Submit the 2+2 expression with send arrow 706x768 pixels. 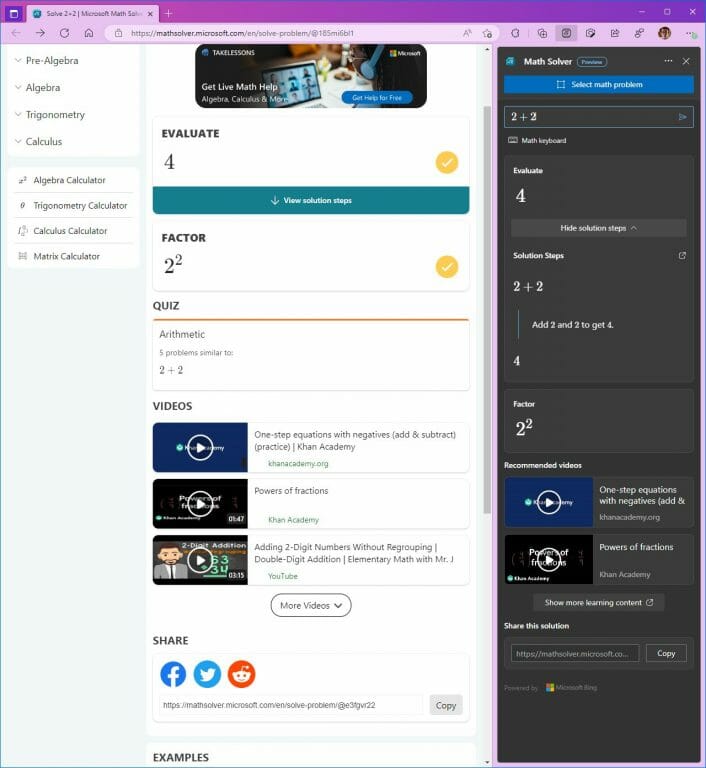(682, 117)
